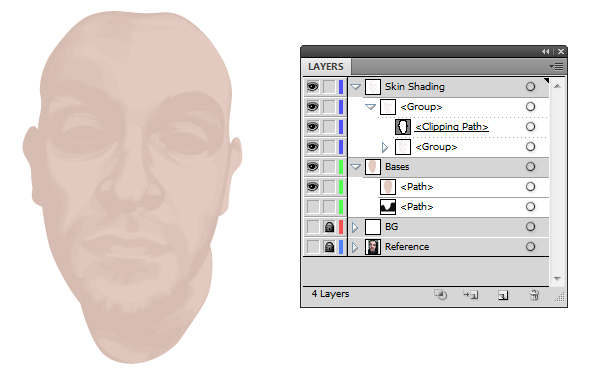Viewport: 594px width, 378px height.
Task: Hide the nested <Group> below Clipping Path
Action: (x=313, y=147)
